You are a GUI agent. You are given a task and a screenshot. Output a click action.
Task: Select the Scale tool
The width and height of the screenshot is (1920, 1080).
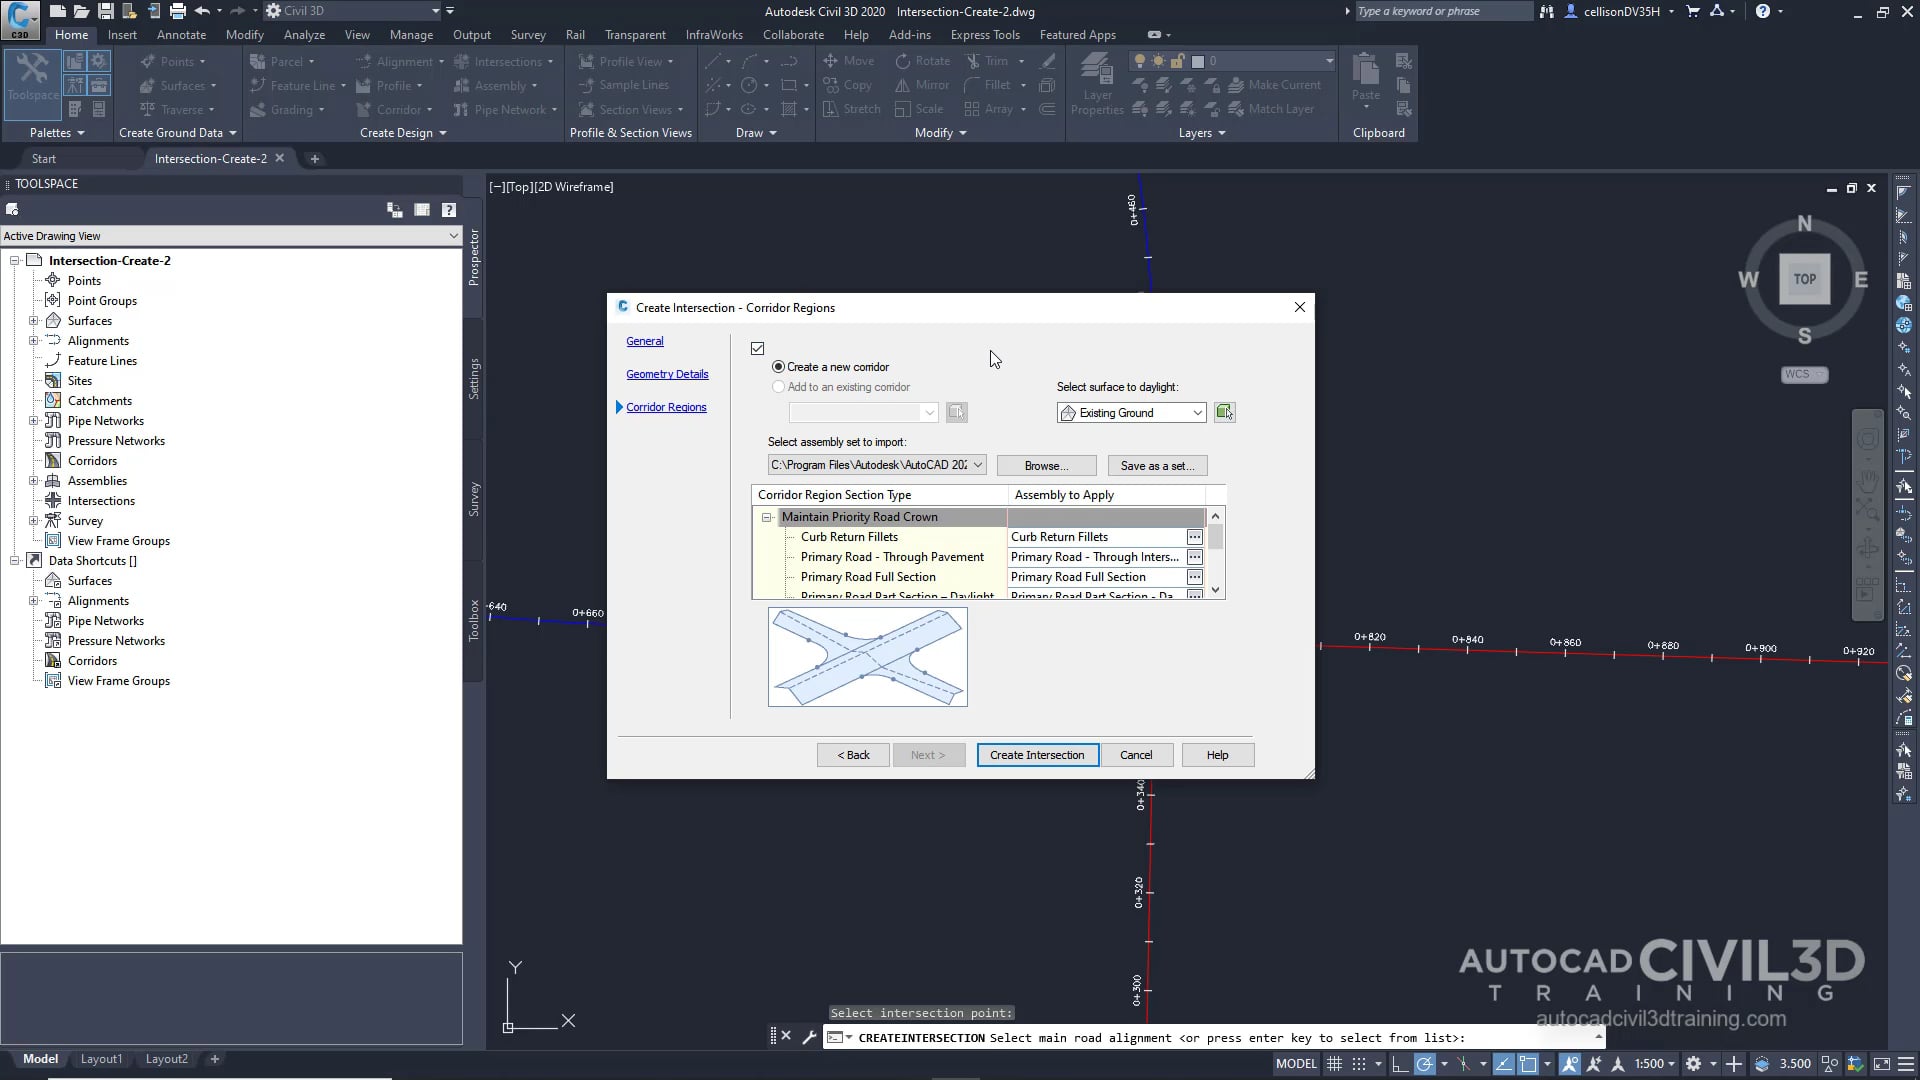tap(920, 109)
